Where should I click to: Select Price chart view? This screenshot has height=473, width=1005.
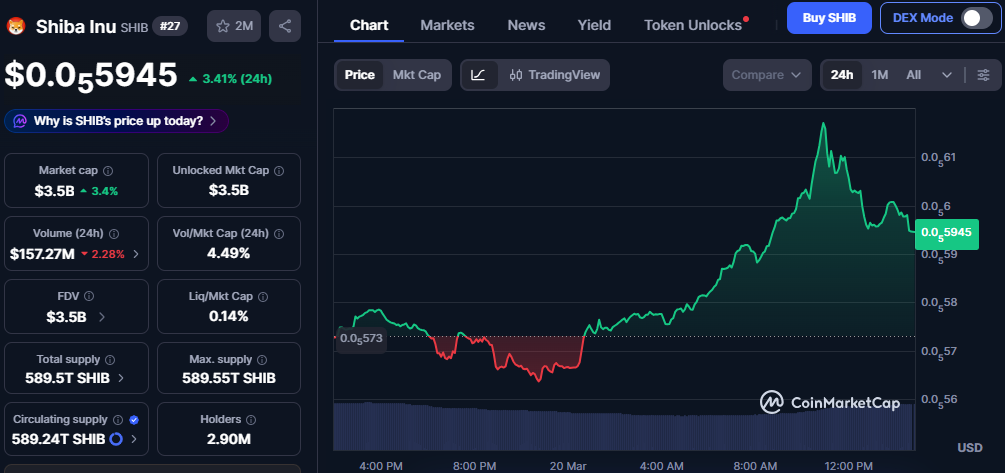pos(360,75)
